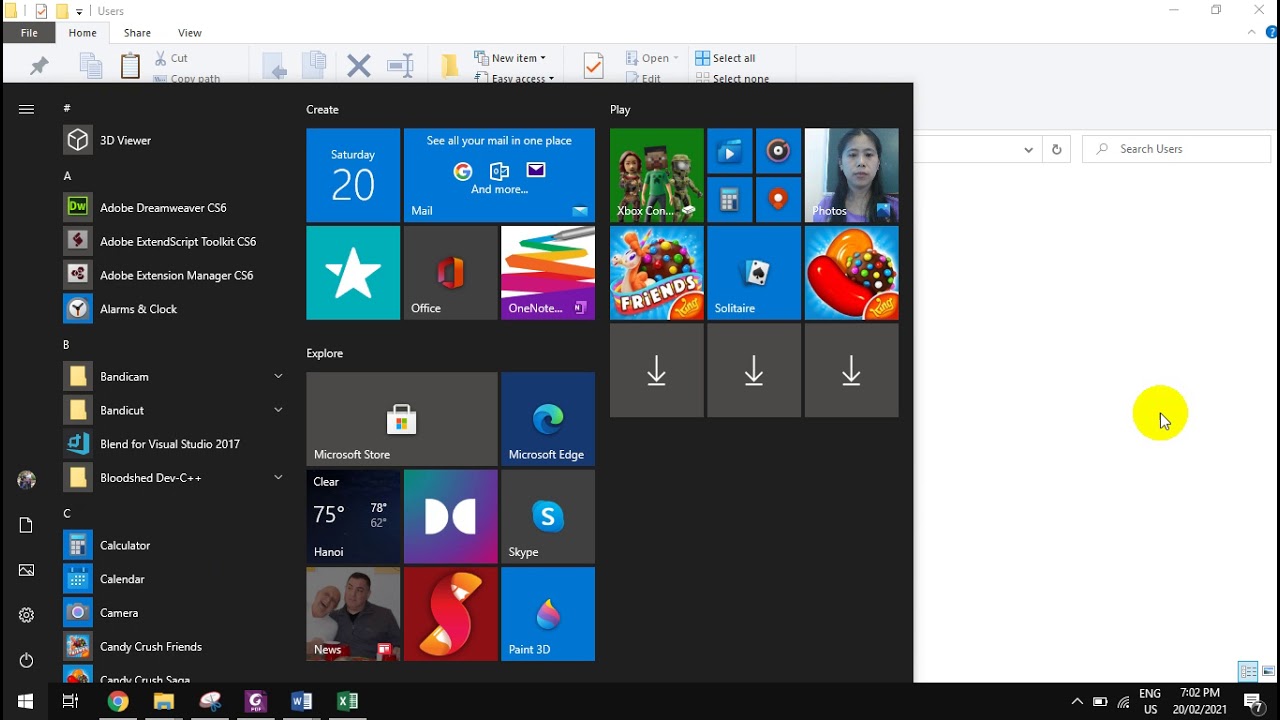Open the Hanoi weather tile
The image size is (1280, 720).
click(353, 517)
